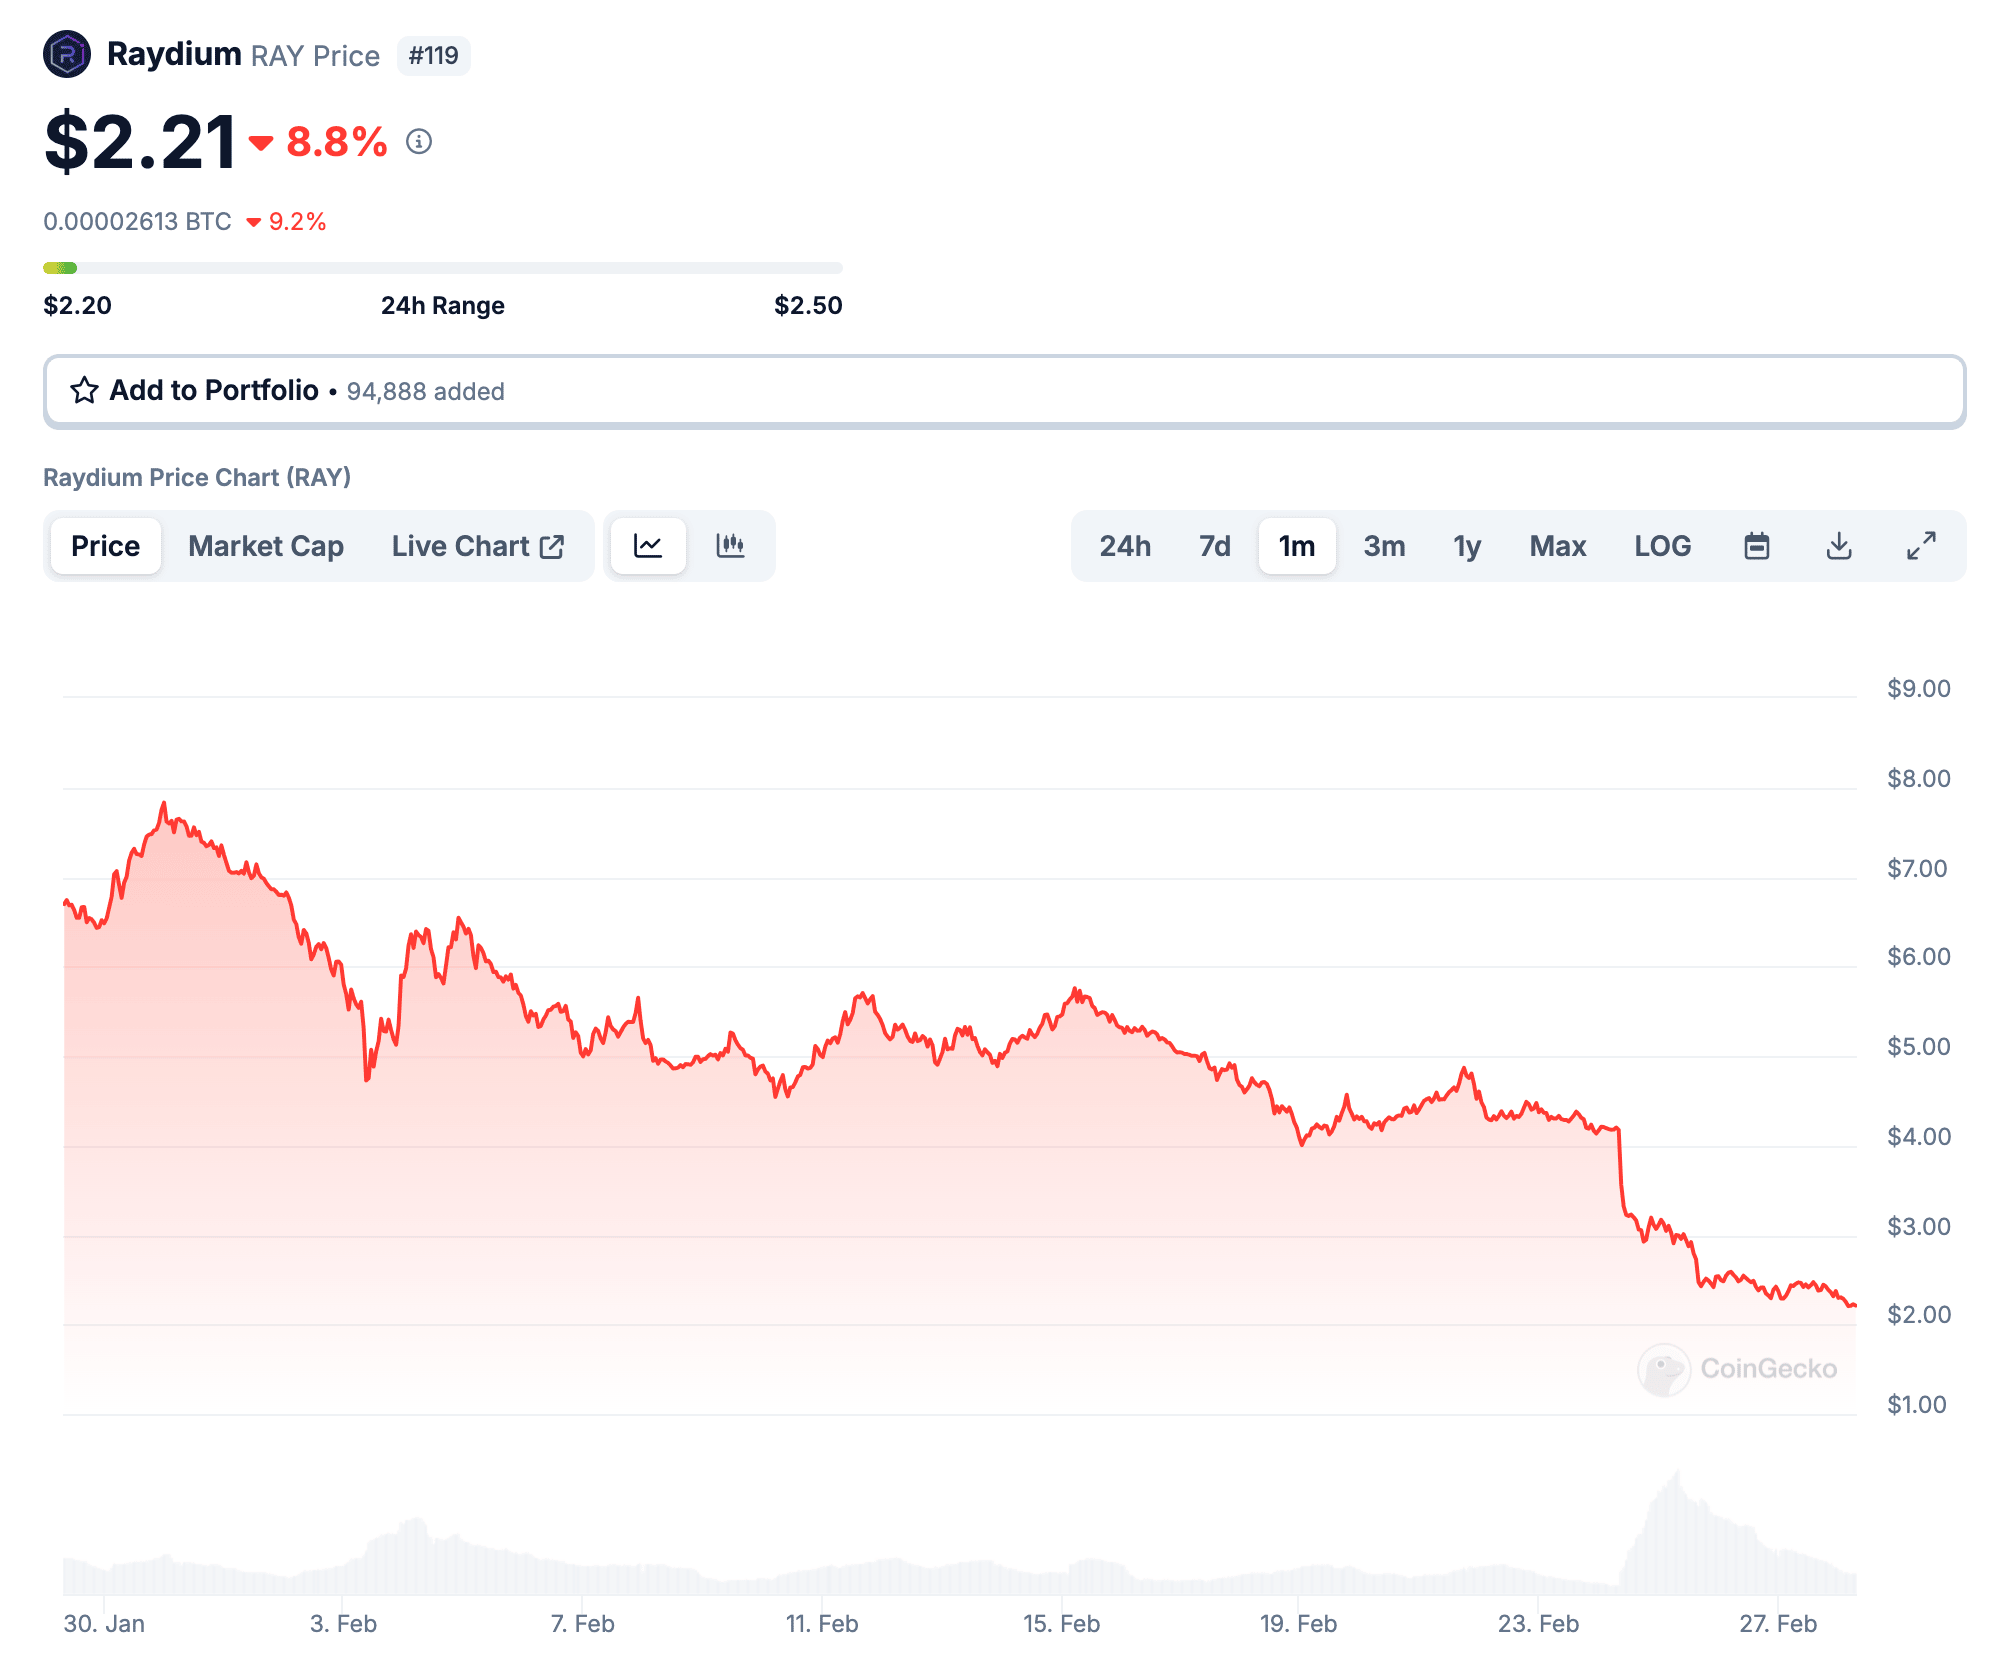The height and width of the screenshot is (1672, 2010).
Task: Click the $5.00 axis label
Action: 1918,1046
